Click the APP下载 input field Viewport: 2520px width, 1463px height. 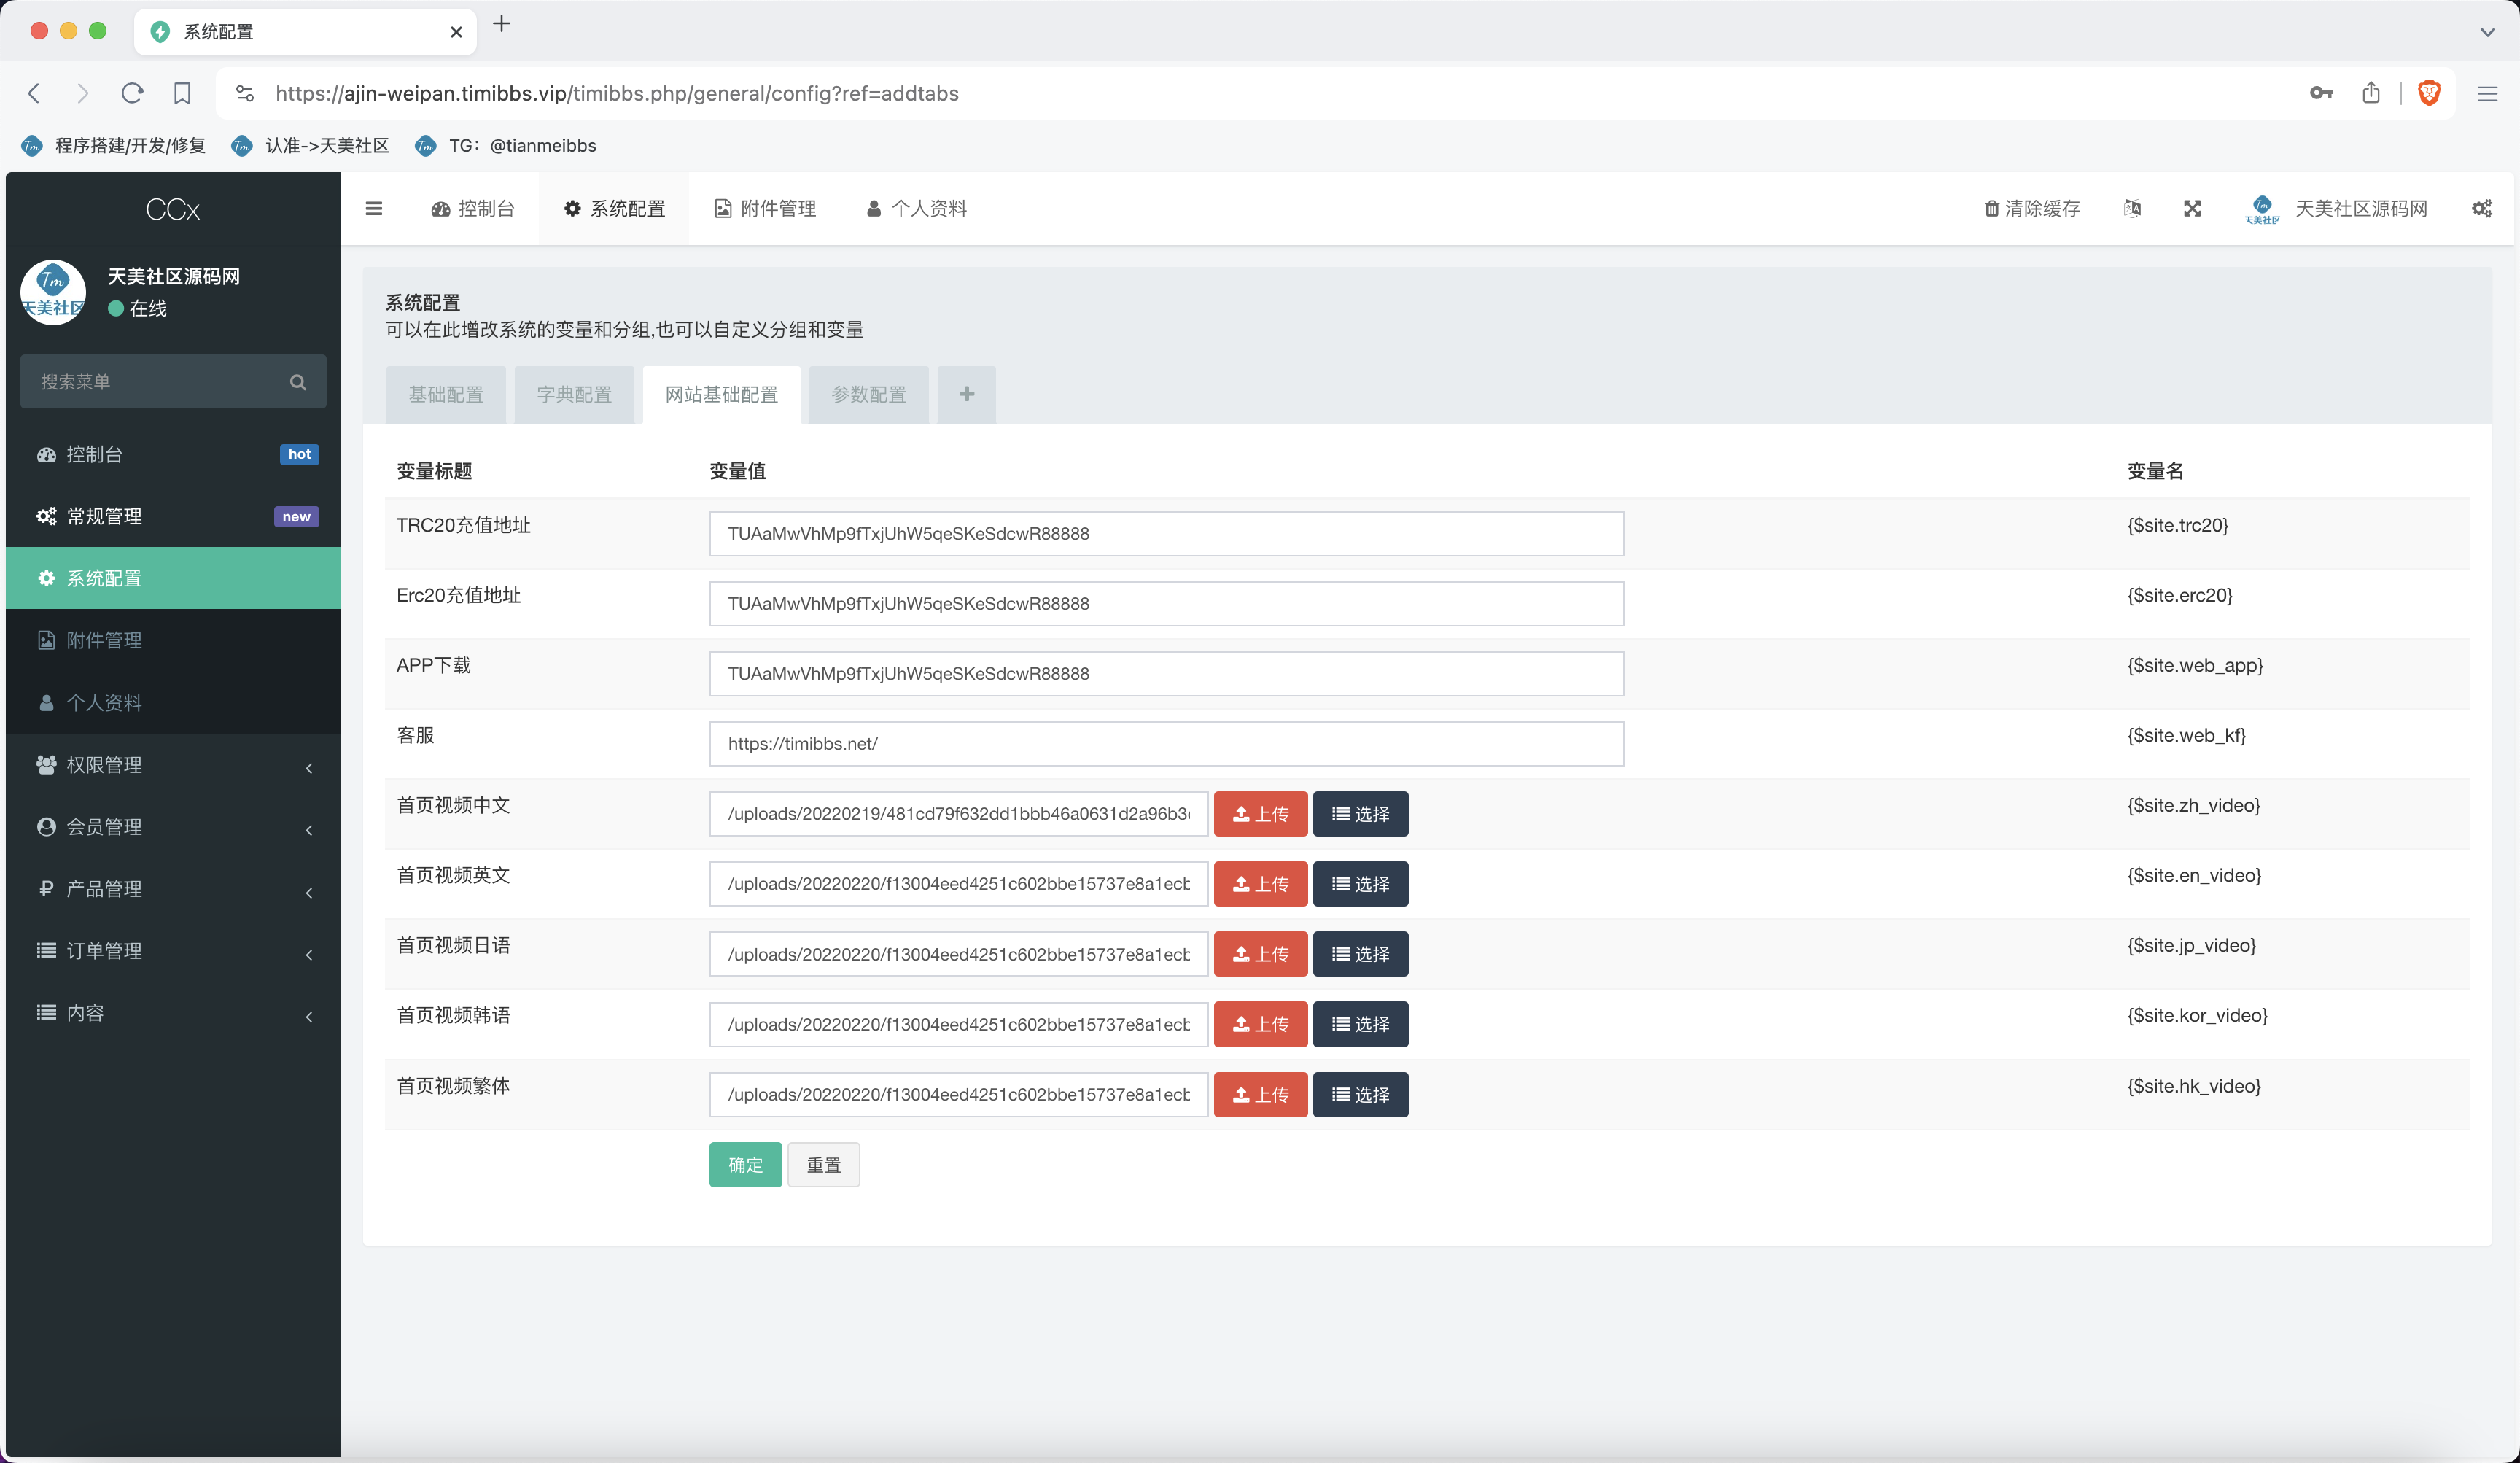[x=1166, y=674]
